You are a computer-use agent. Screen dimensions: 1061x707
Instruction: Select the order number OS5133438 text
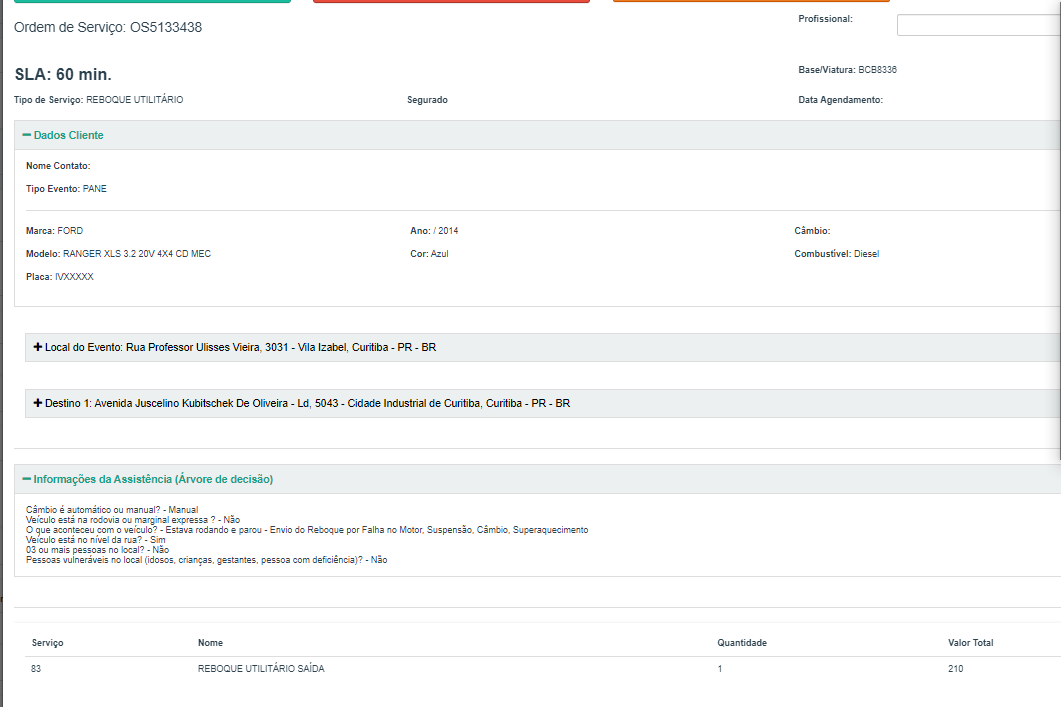pyautogui.click(x=166, y=28)
